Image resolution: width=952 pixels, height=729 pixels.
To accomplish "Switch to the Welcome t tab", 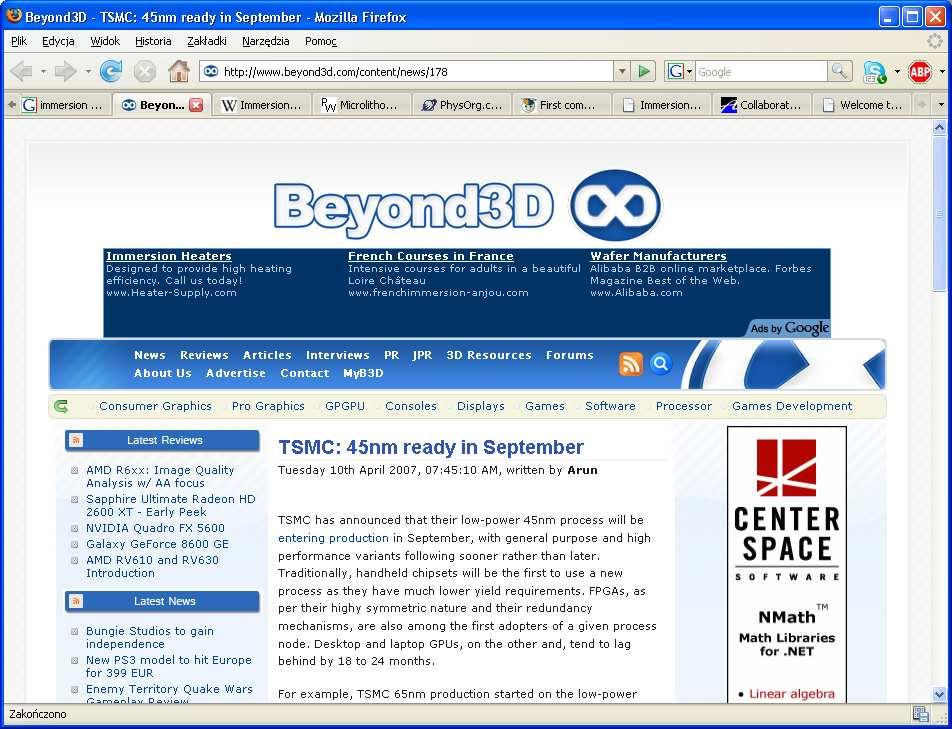I will 863,105.
